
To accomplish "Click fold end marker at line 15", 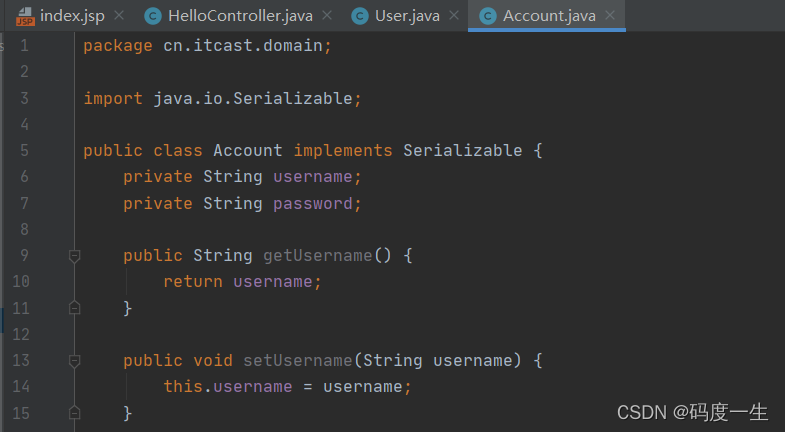I will (x=74, y=413).
